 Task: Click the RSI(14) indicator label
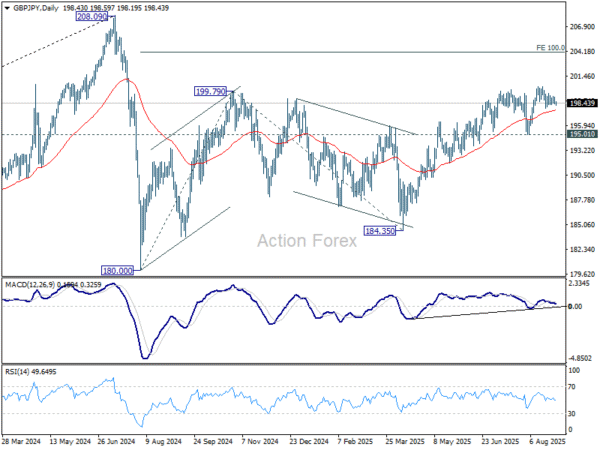click(16, 372)
